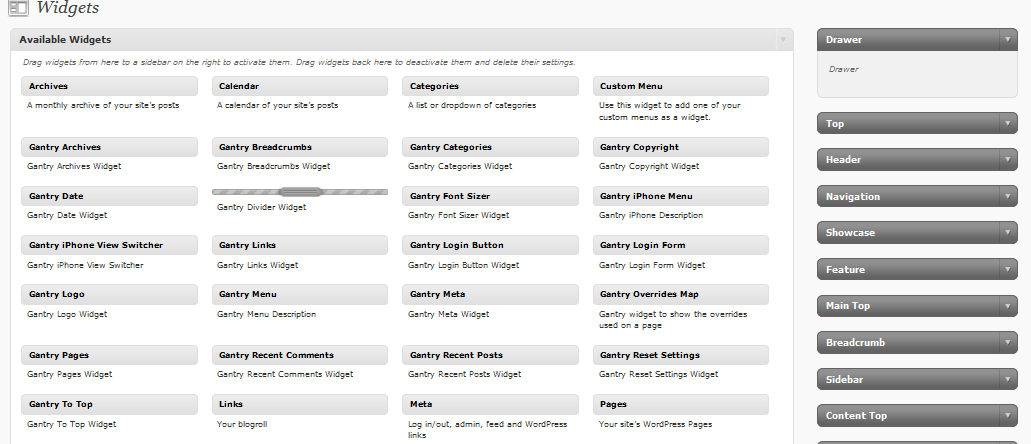The image size is (1031, 444).
Task: Click the Widgets page icon
Action: [18, 7]
